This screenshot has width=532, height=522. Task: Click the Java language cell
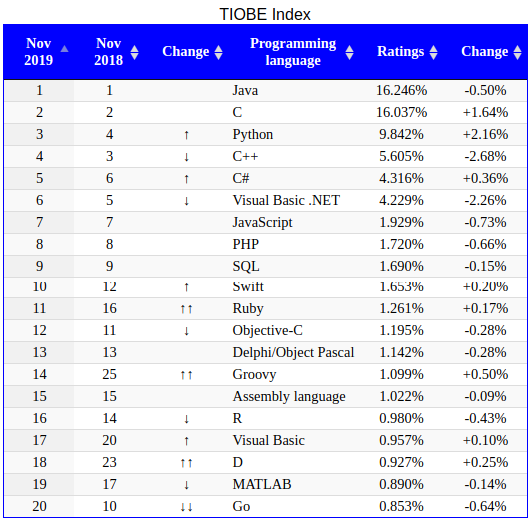coord(245,91)
